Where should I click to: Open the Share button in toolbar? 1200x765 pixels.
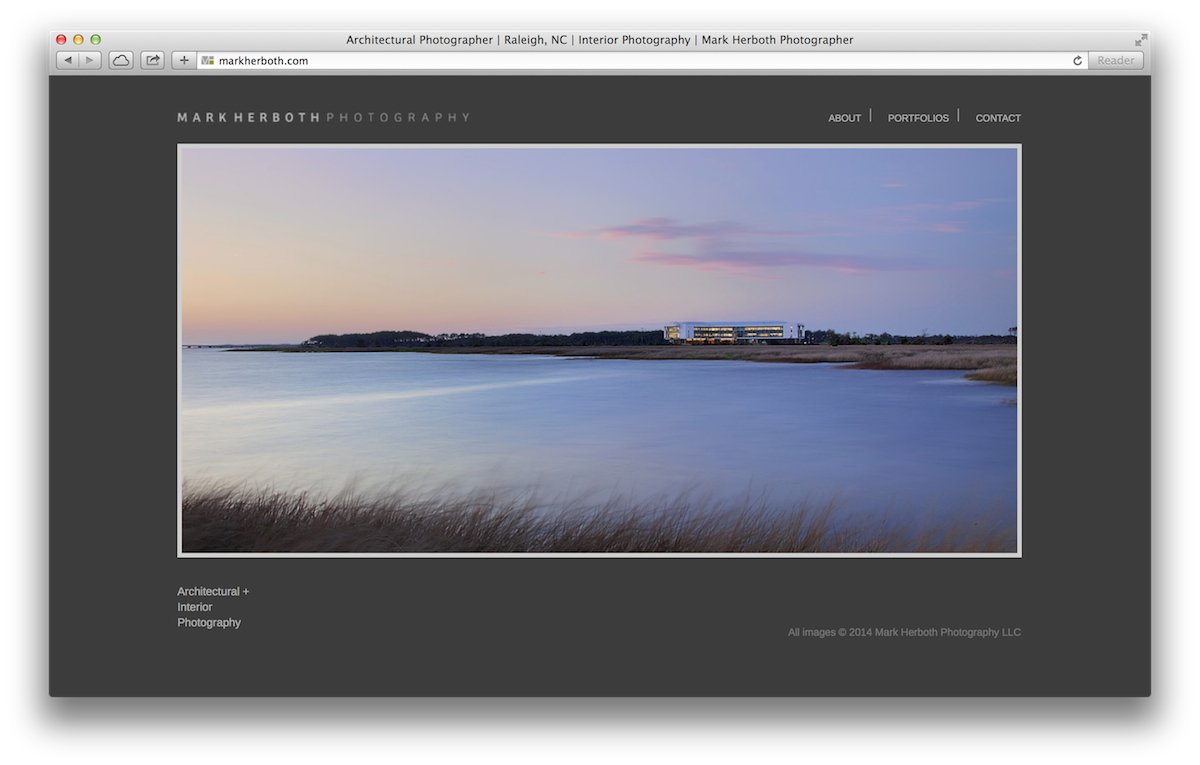tap(152, 60)
